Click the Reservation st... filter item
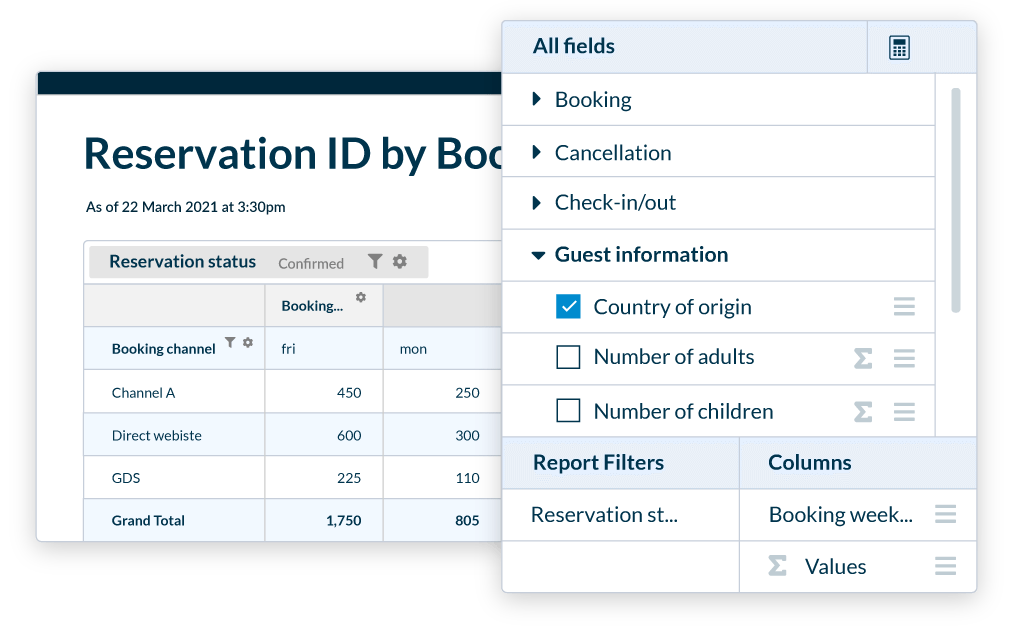 [x=604, y=515]
